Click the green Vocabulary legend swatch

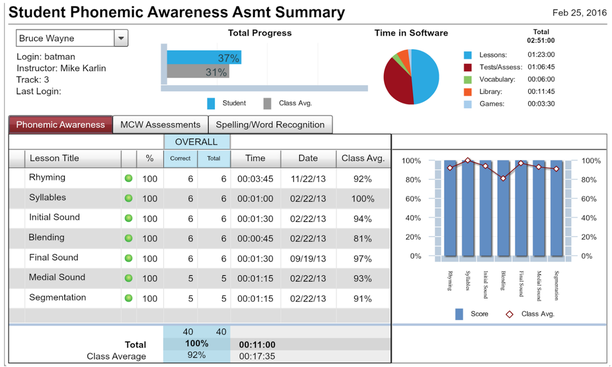click(x=468, y=80)
